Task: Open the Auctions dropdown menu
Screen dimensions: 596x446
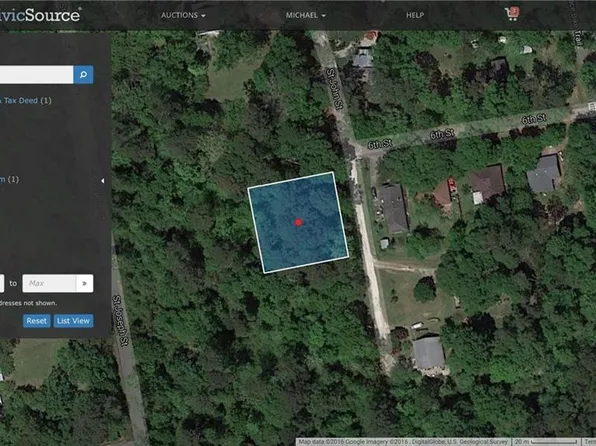Action: click(183, 15)
